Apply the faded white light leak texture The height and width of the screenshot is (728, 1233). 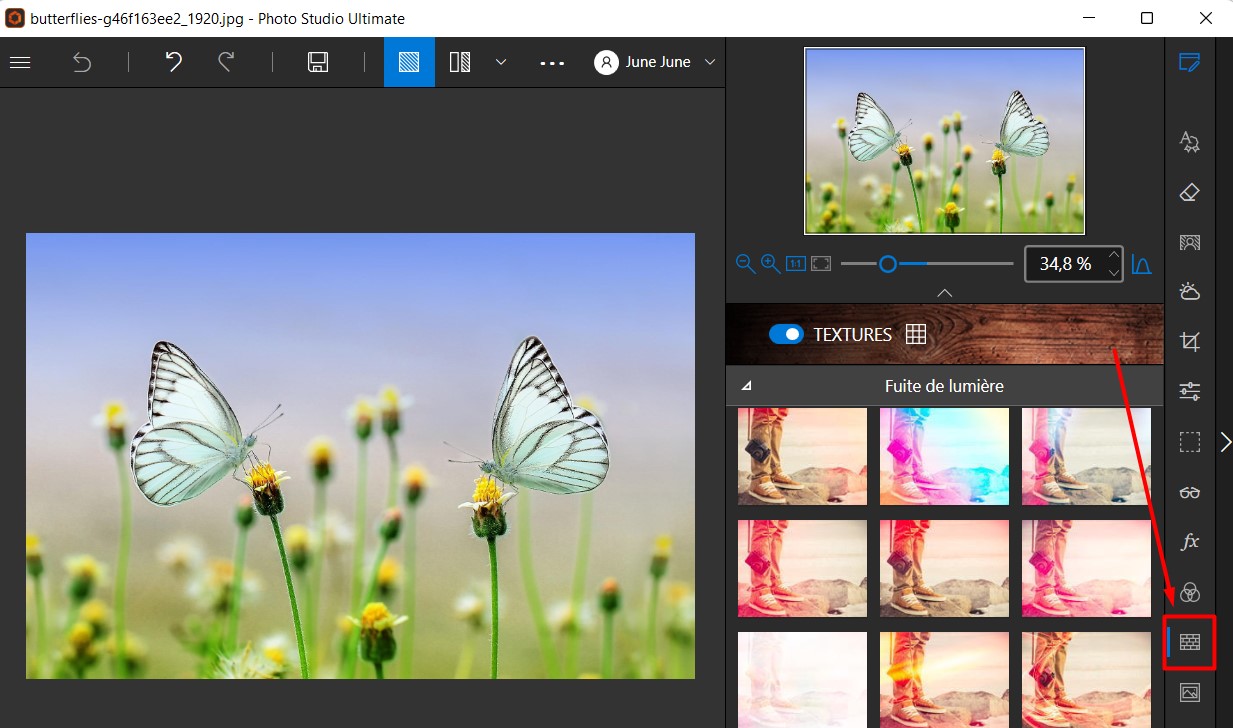pos(802,680)
